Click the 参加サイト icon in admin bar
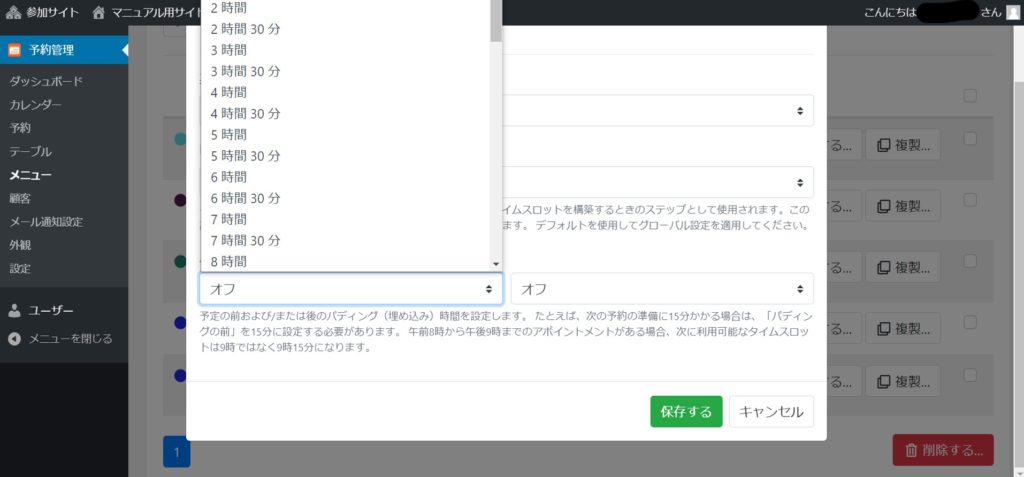1024x477 pixels. pos(13,13)
